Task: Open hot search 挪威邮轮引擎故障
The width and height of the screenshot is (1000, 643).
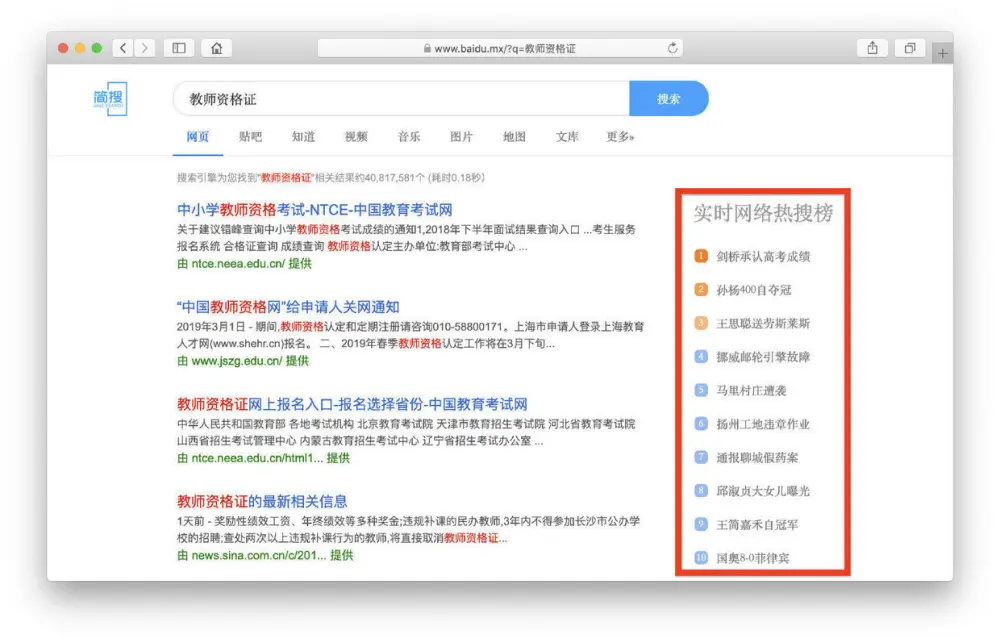Action: (x=763, y=357)
